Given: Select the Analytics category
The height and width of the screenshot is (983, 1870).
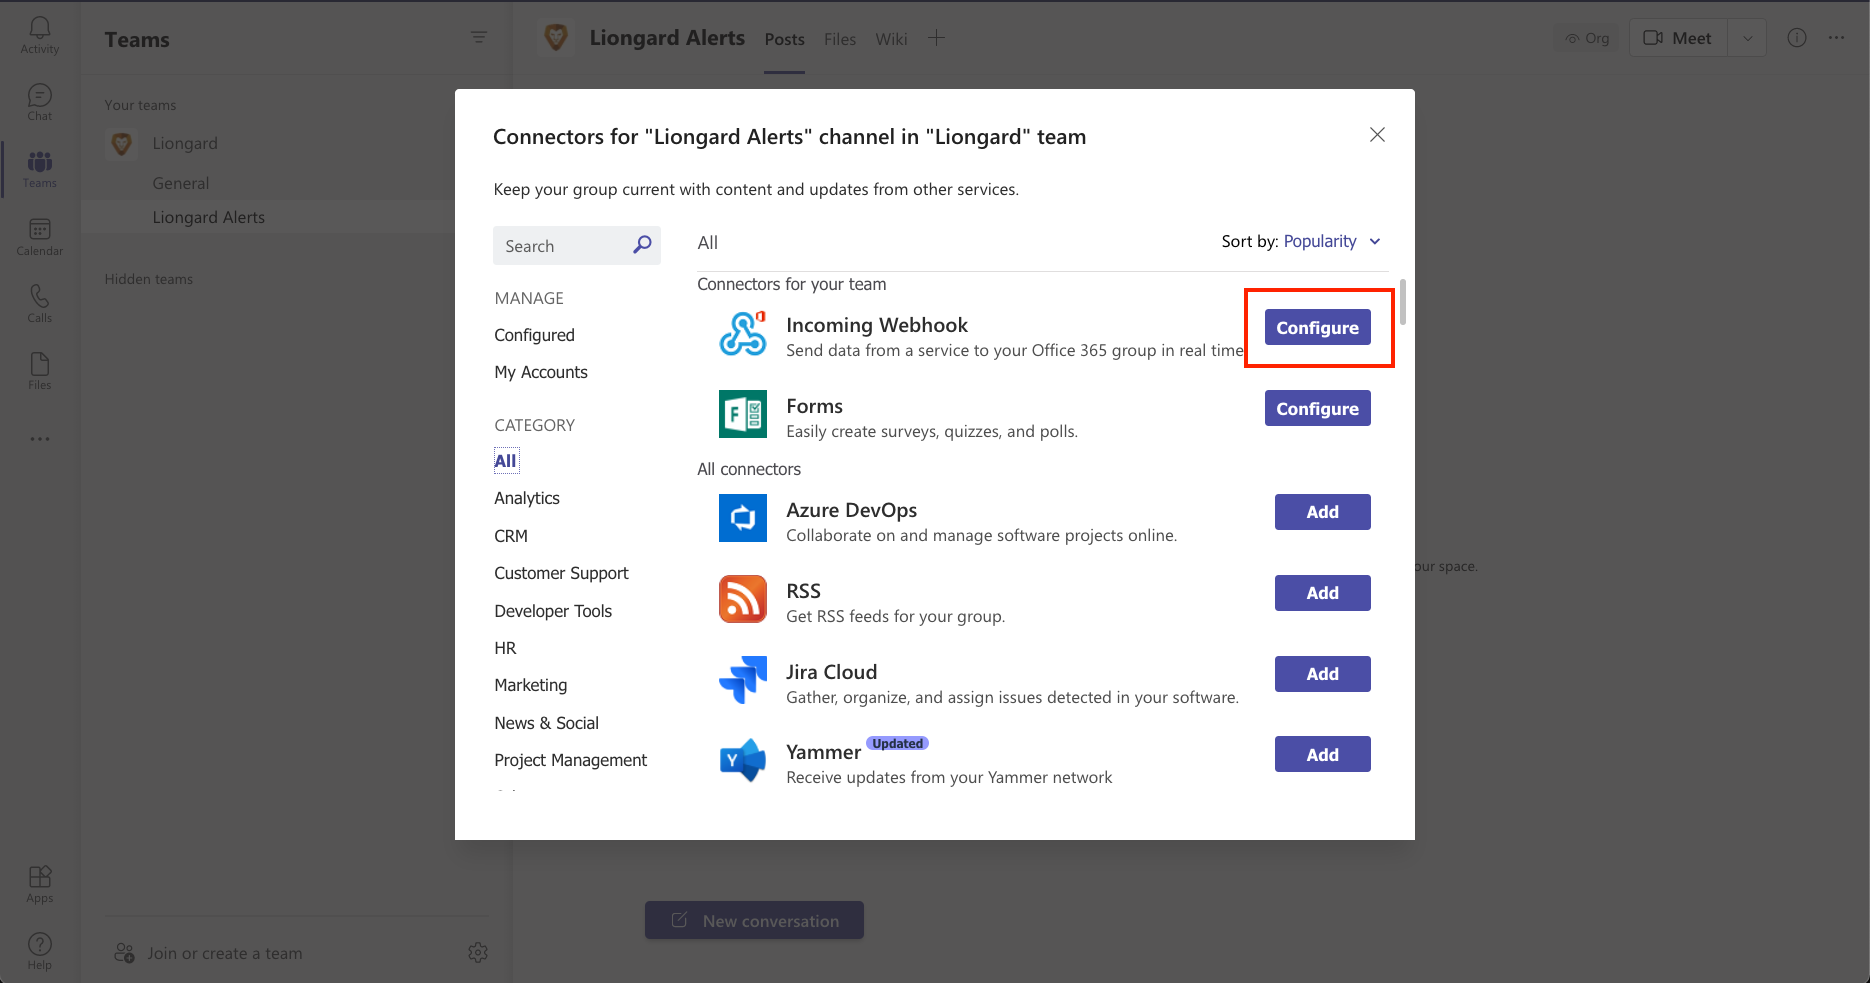Looking at the screenshot, I should coord(527,498).
